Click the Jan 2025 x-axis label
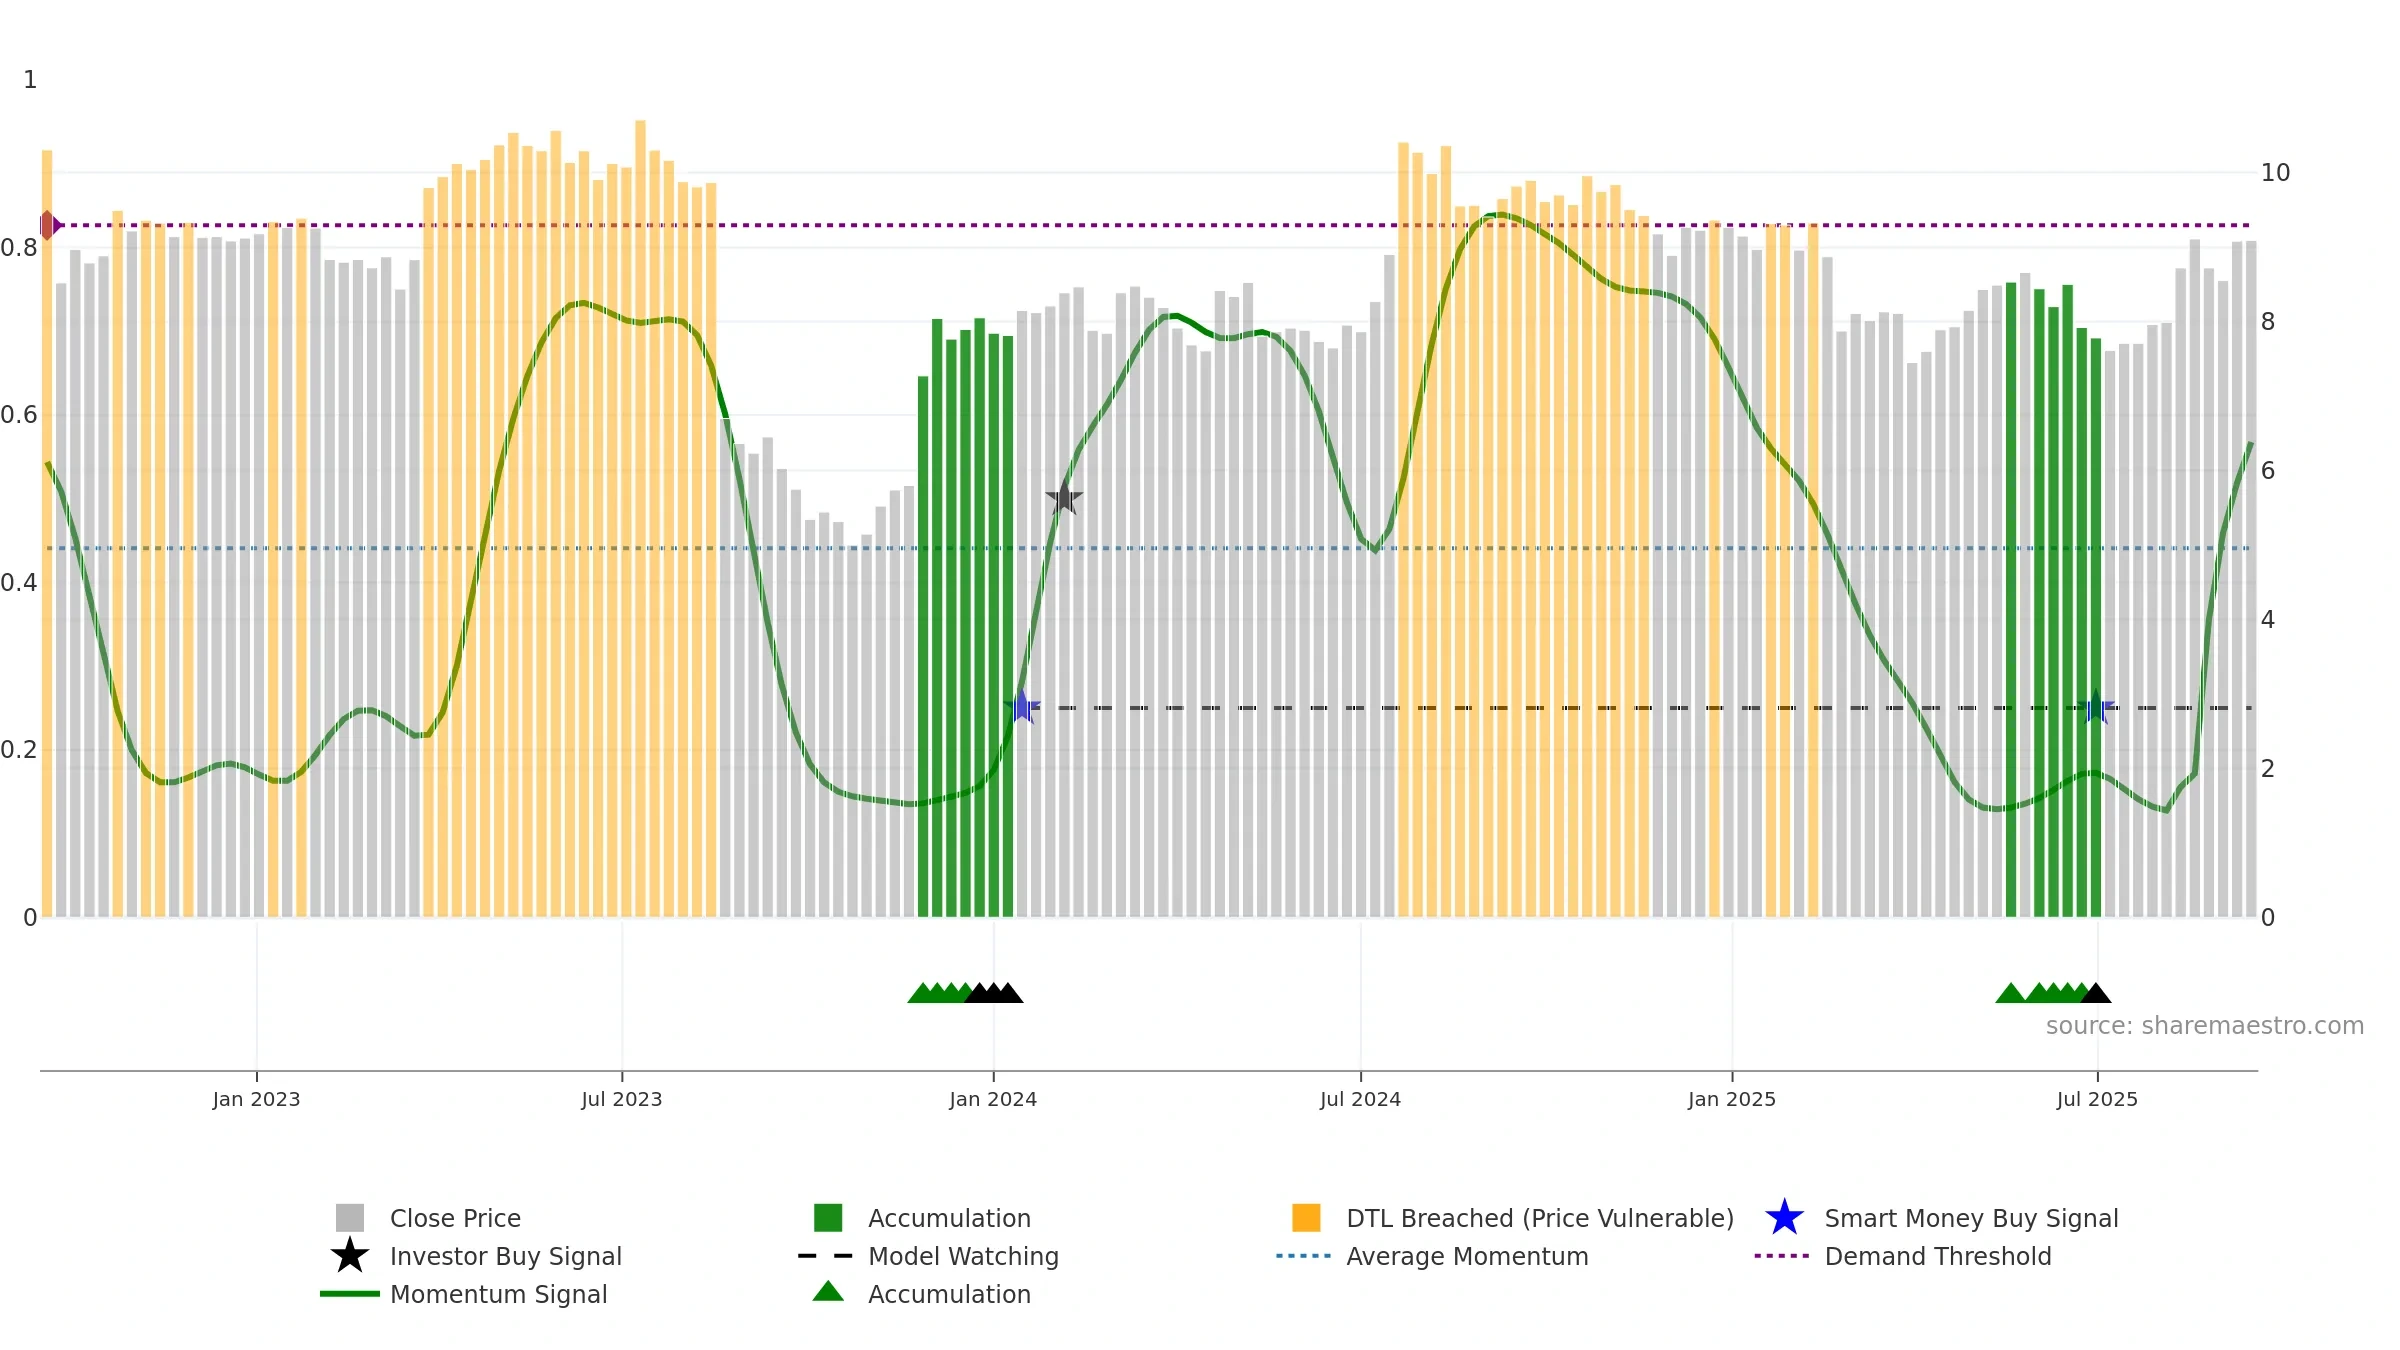Image resolution: width=2400 pixels, height=1350 pixels. [x=1732, y=1100]
